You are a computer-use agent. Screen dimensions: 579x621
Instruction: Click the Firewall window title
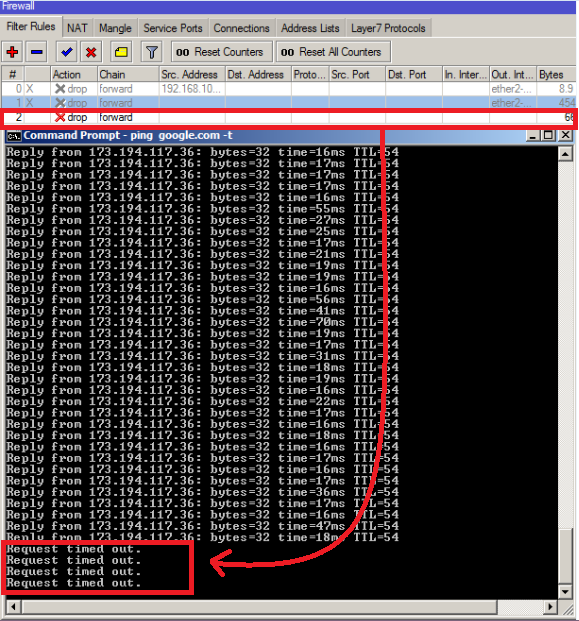18,6
